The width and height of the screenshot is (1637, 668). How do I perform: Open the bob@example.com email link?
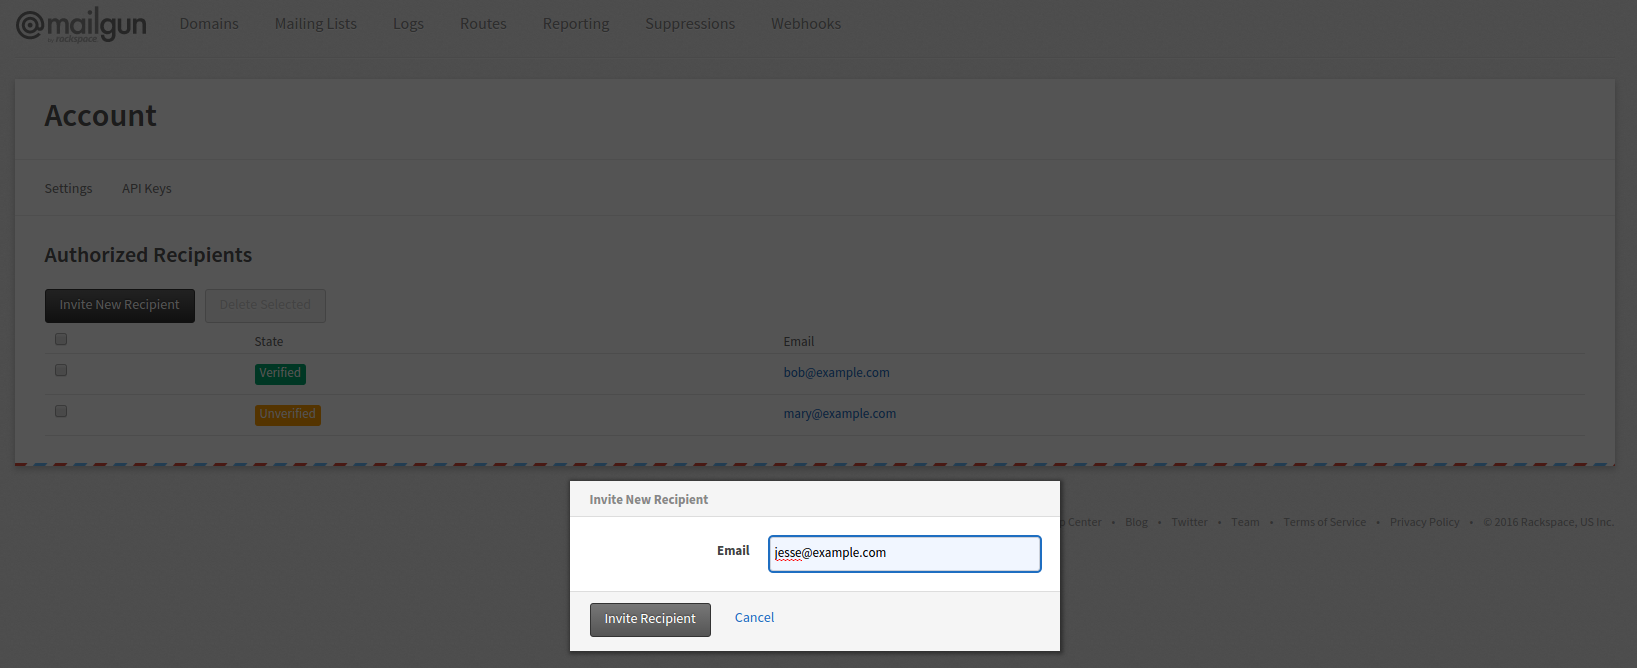point(836,373)
